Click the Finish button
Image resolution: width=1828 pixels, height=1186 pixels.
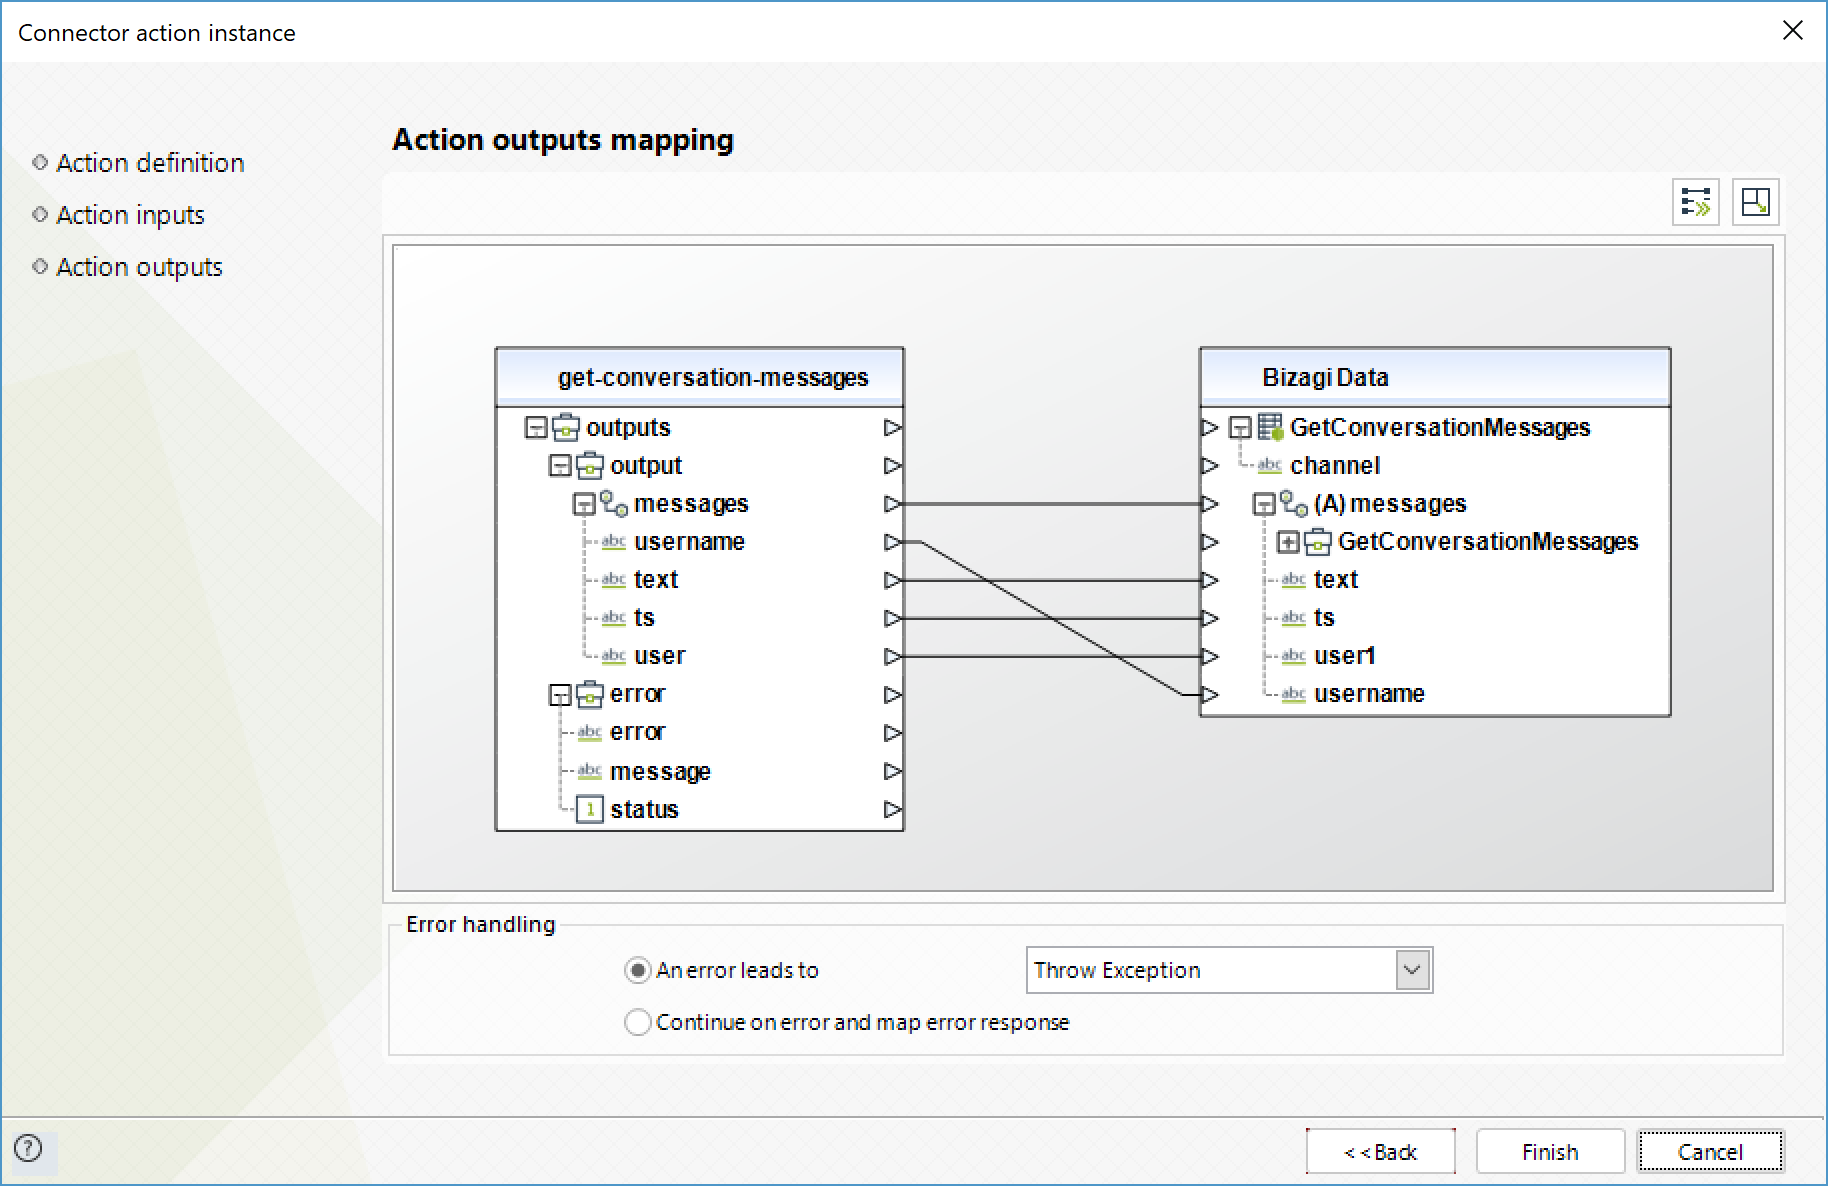1550,1152
